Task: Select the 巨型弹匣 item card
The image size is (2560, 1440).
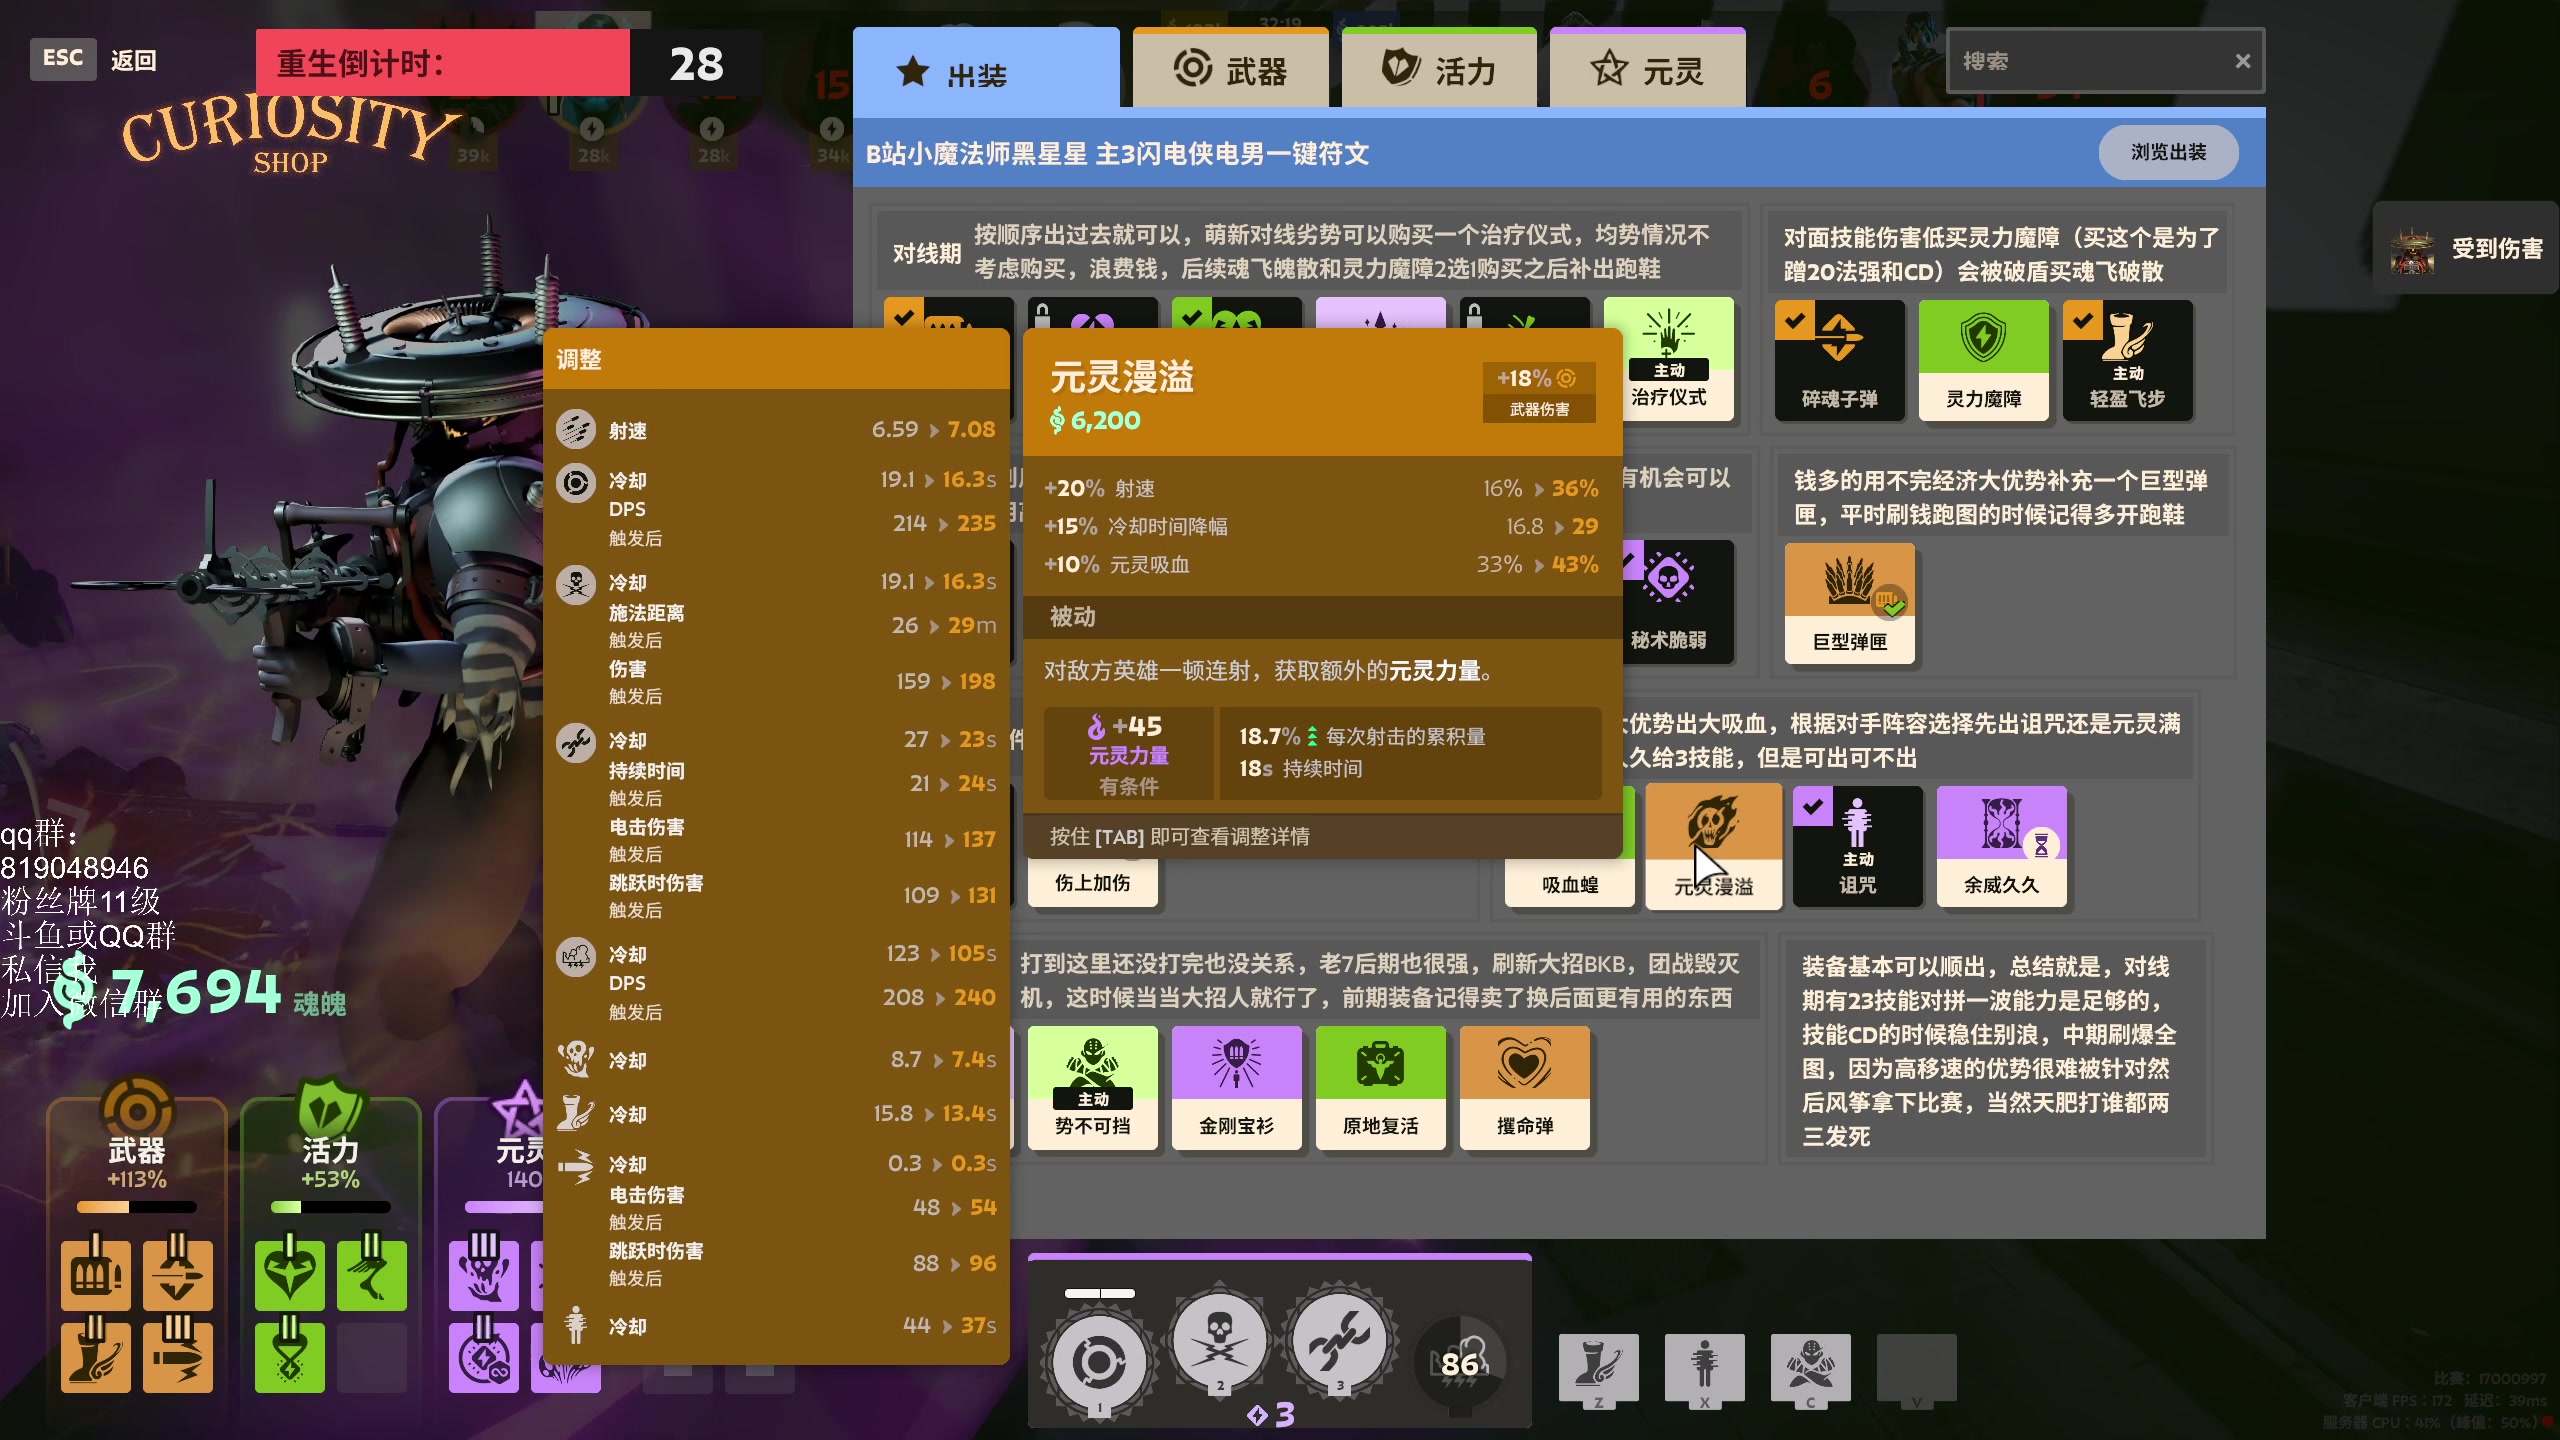Action: point(1849,604)
